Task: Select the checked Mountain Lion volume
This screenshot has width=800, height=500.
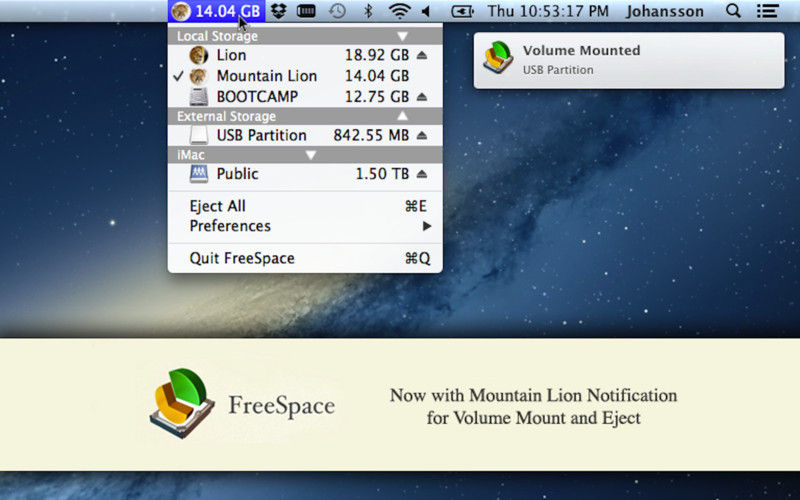Action: click(305, 76)
